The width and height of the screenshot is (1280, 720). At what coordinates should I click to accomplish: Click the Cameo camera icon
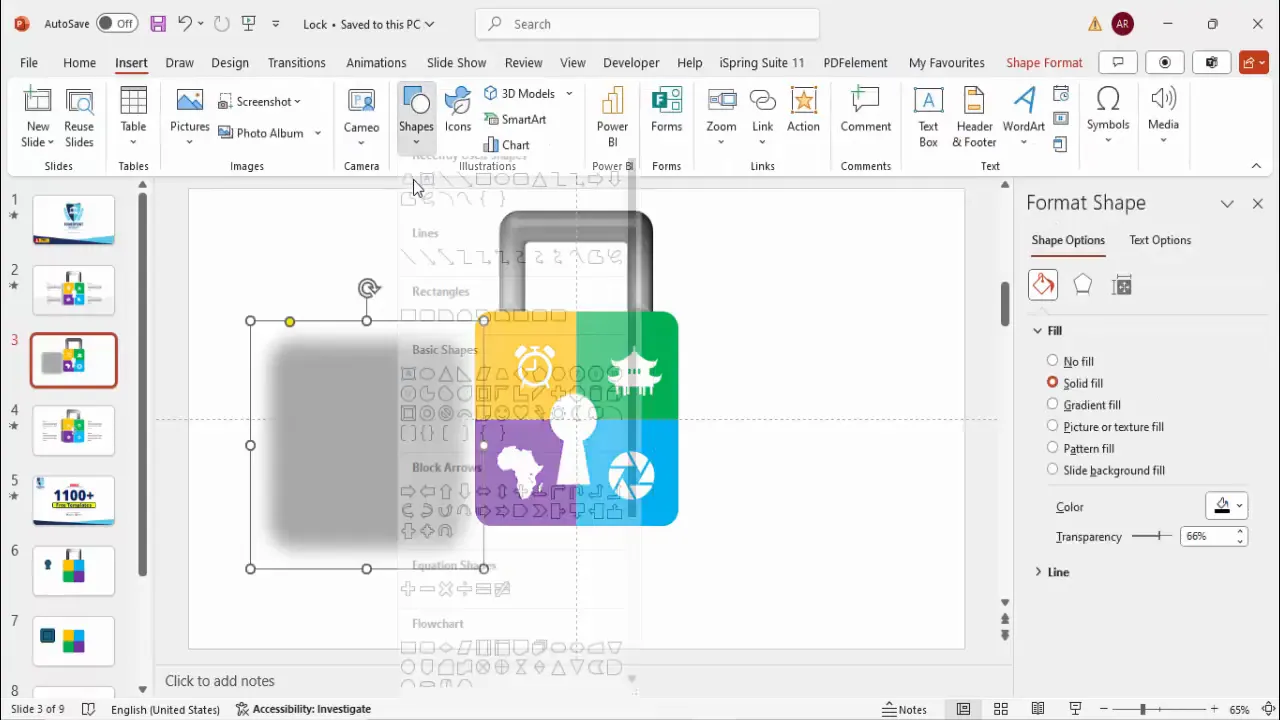click(x=361, y=102)
